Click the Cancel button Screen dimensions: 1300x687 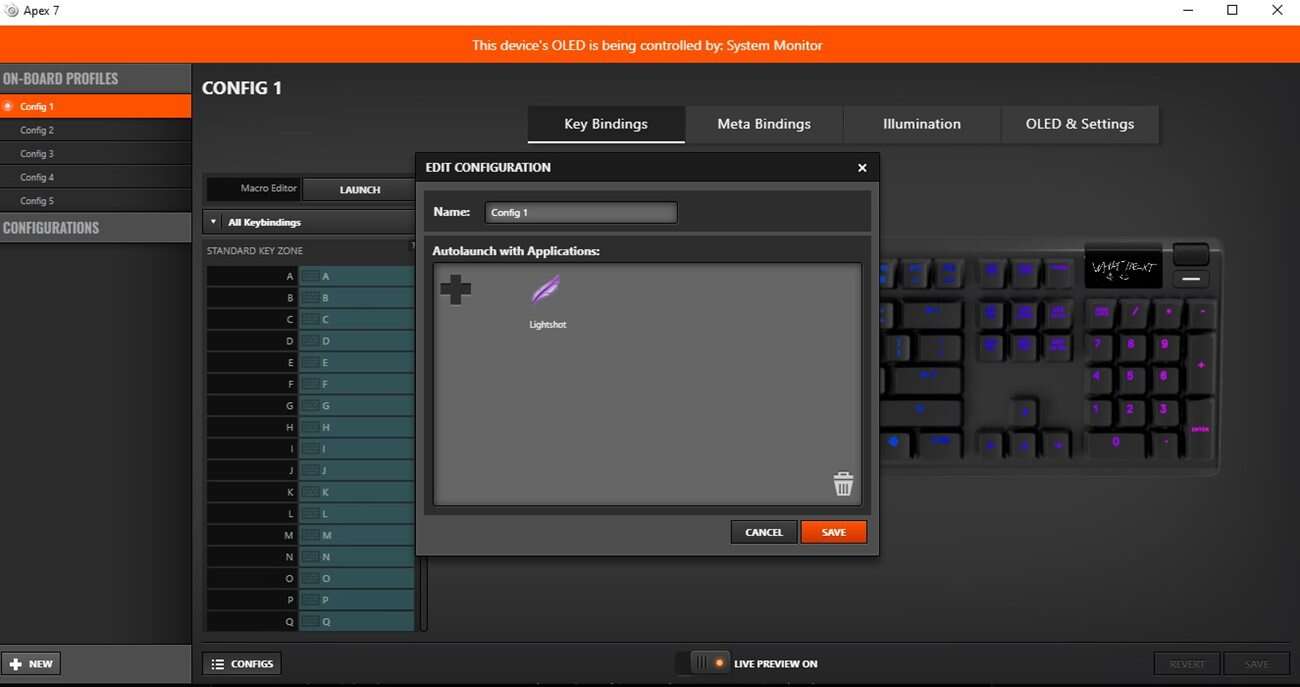pyautogui.click(x=763, y=532)
